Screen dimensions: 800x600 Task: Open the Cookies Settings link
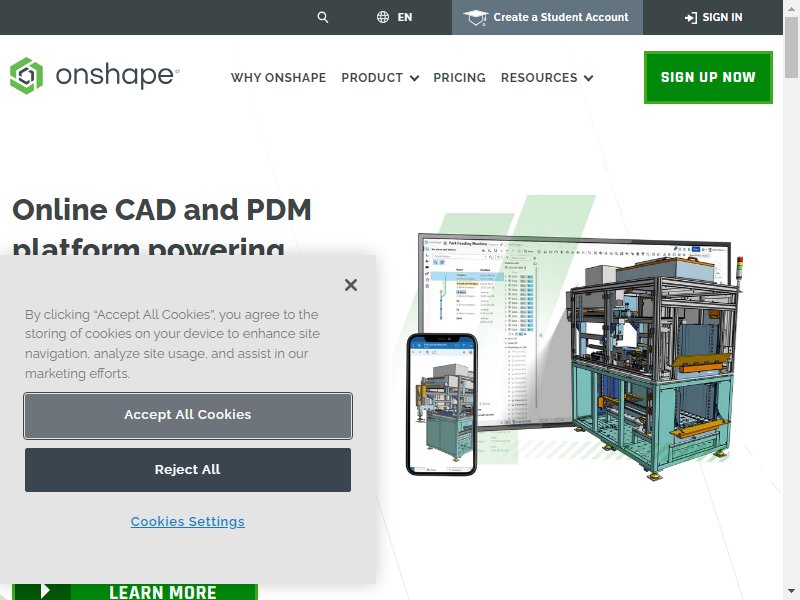[188, 521]
